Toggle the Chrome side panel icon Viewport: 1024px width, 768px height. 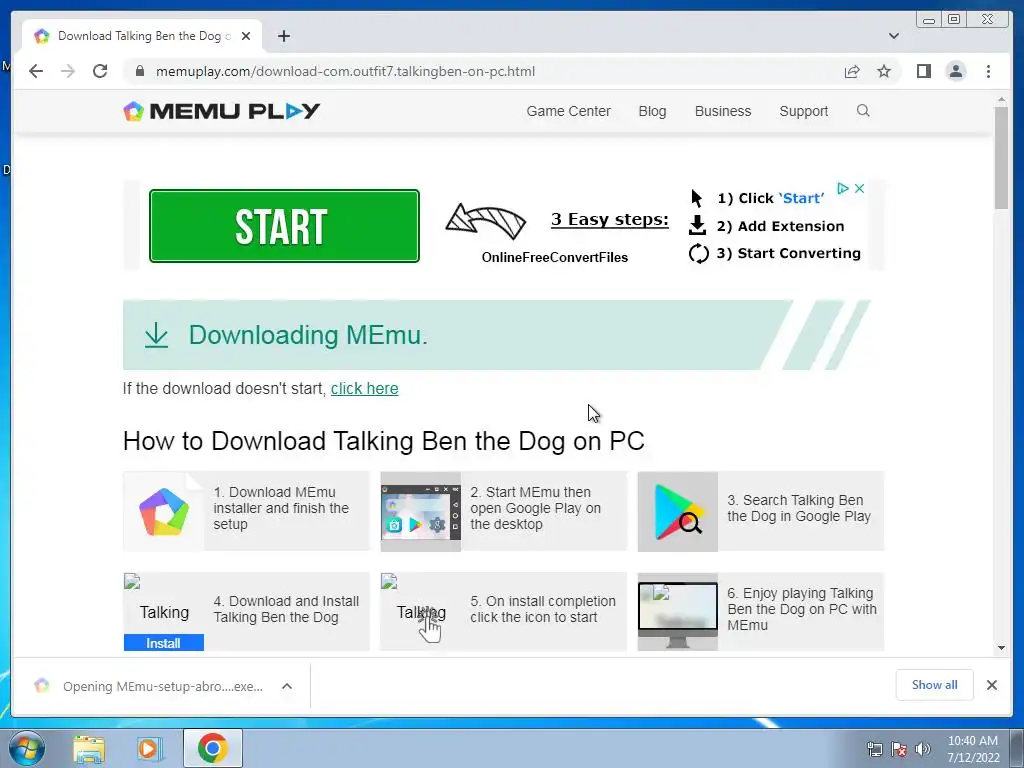coord(923,71)
